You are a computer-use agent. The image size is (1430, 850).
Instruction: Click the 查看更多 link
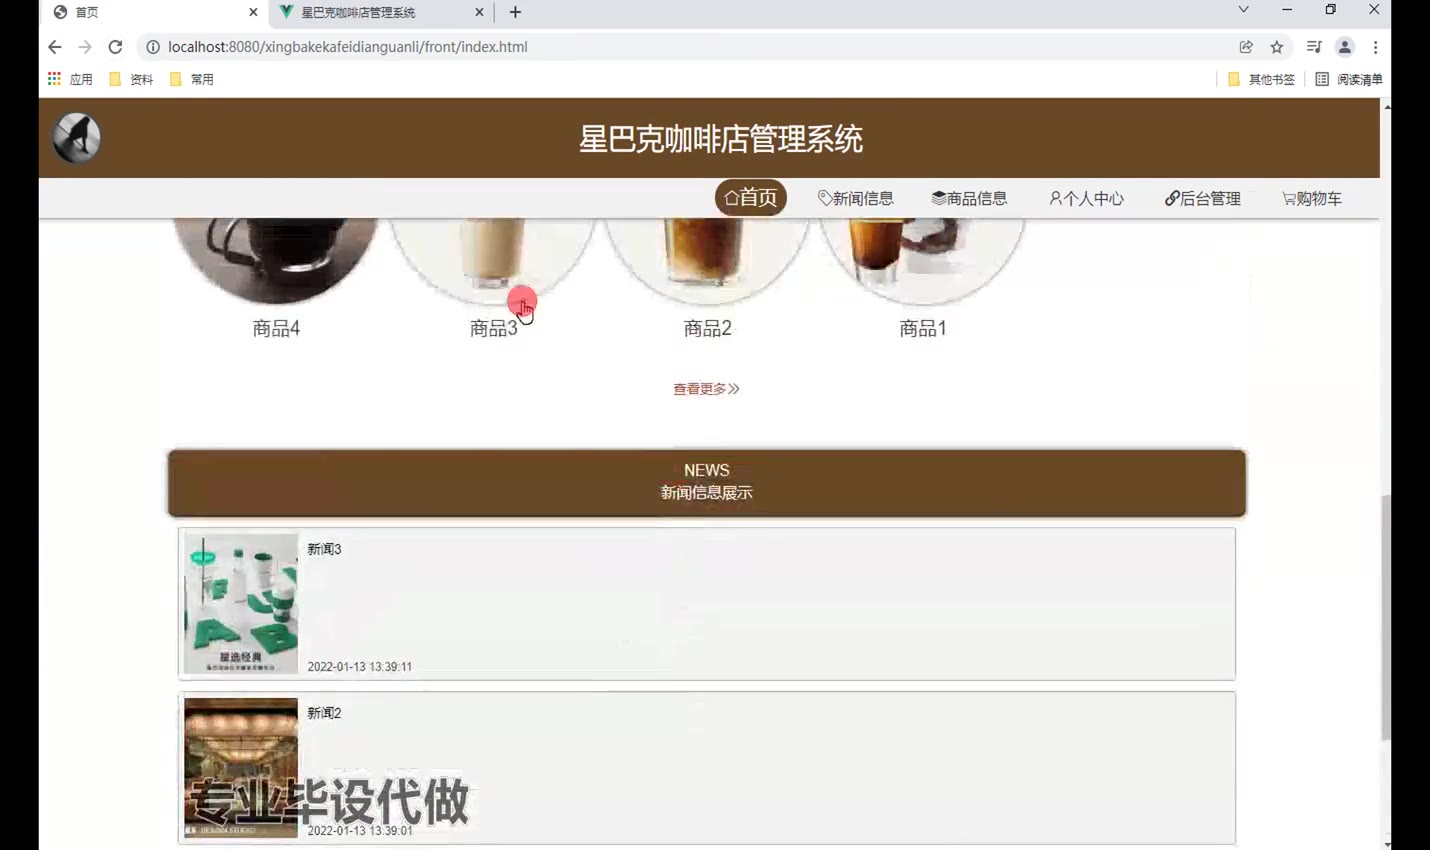[706, 389]
